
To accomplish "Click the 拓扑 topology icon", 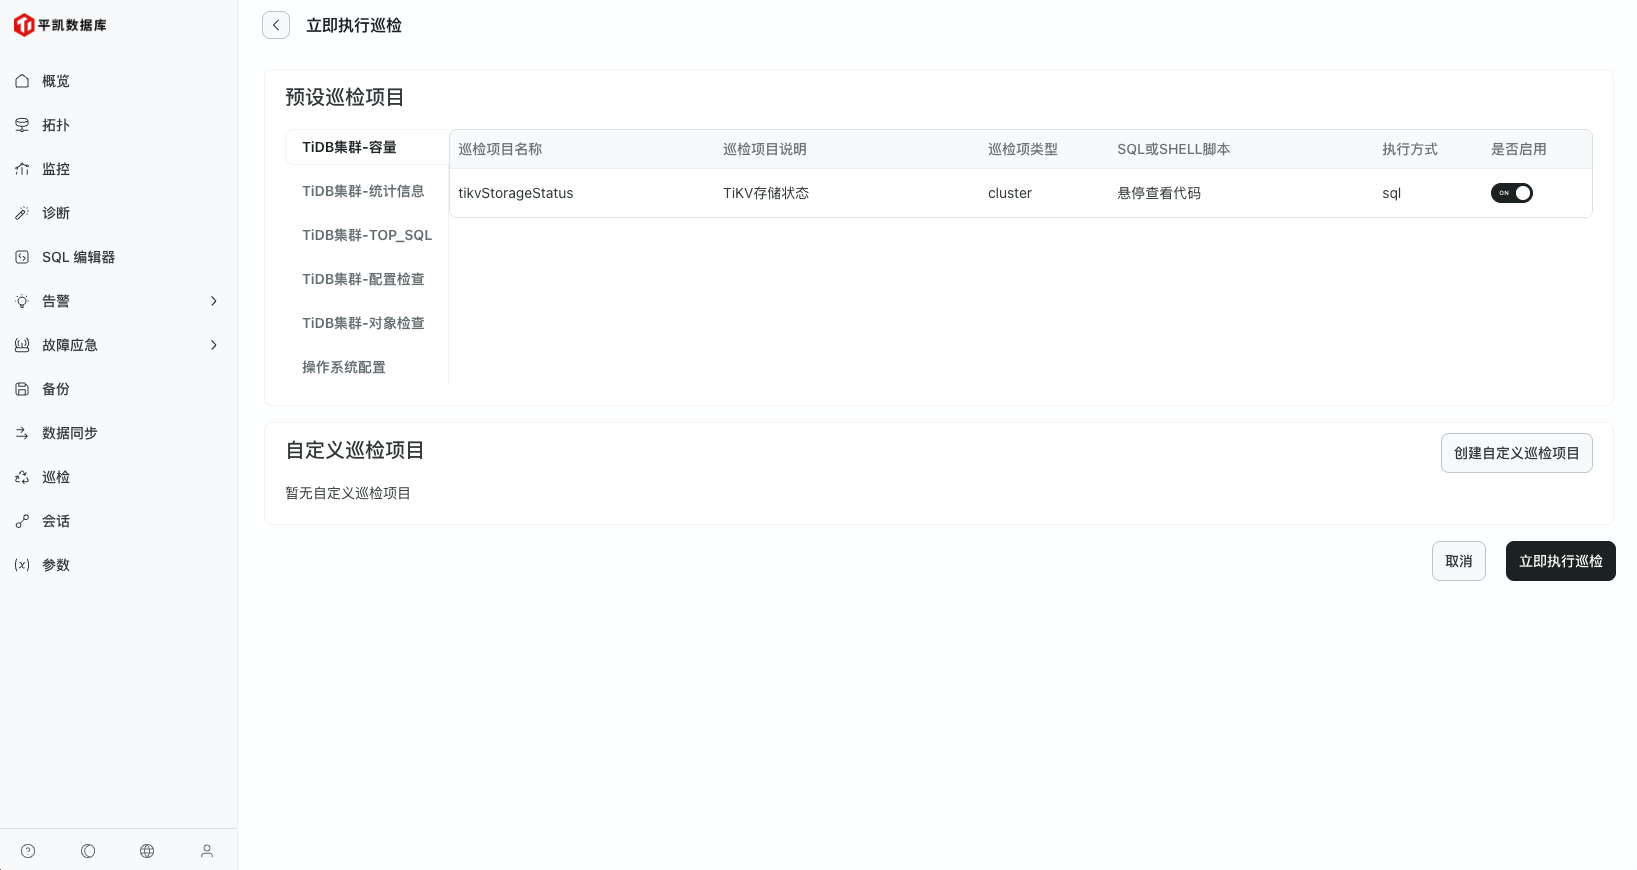I will (x=22, y=125).
